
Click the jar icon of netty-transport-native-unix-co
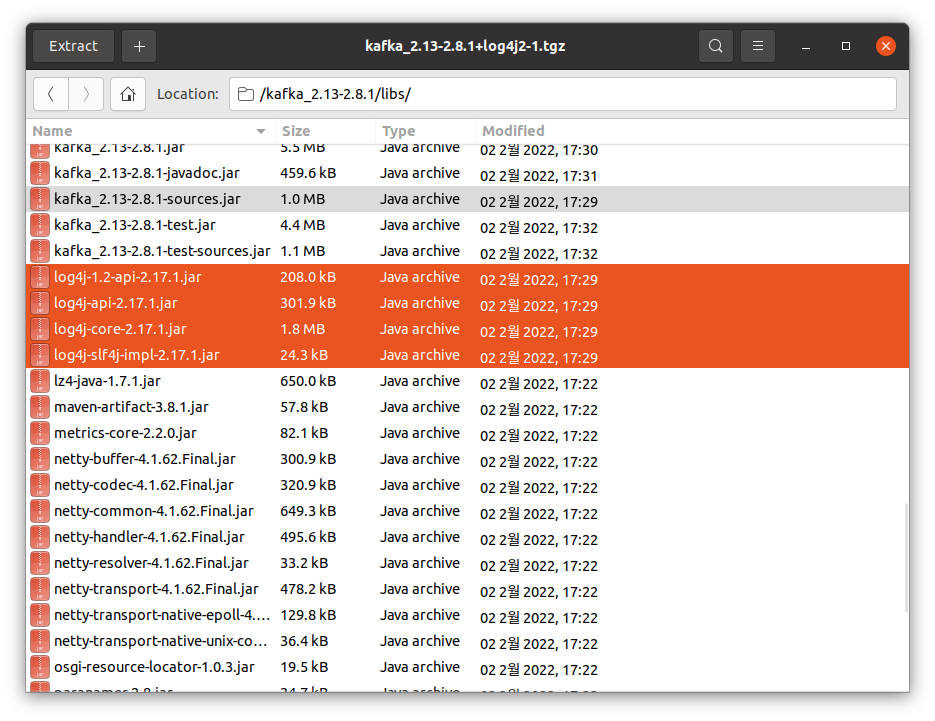pyautogui.click(x=40, y=641)
